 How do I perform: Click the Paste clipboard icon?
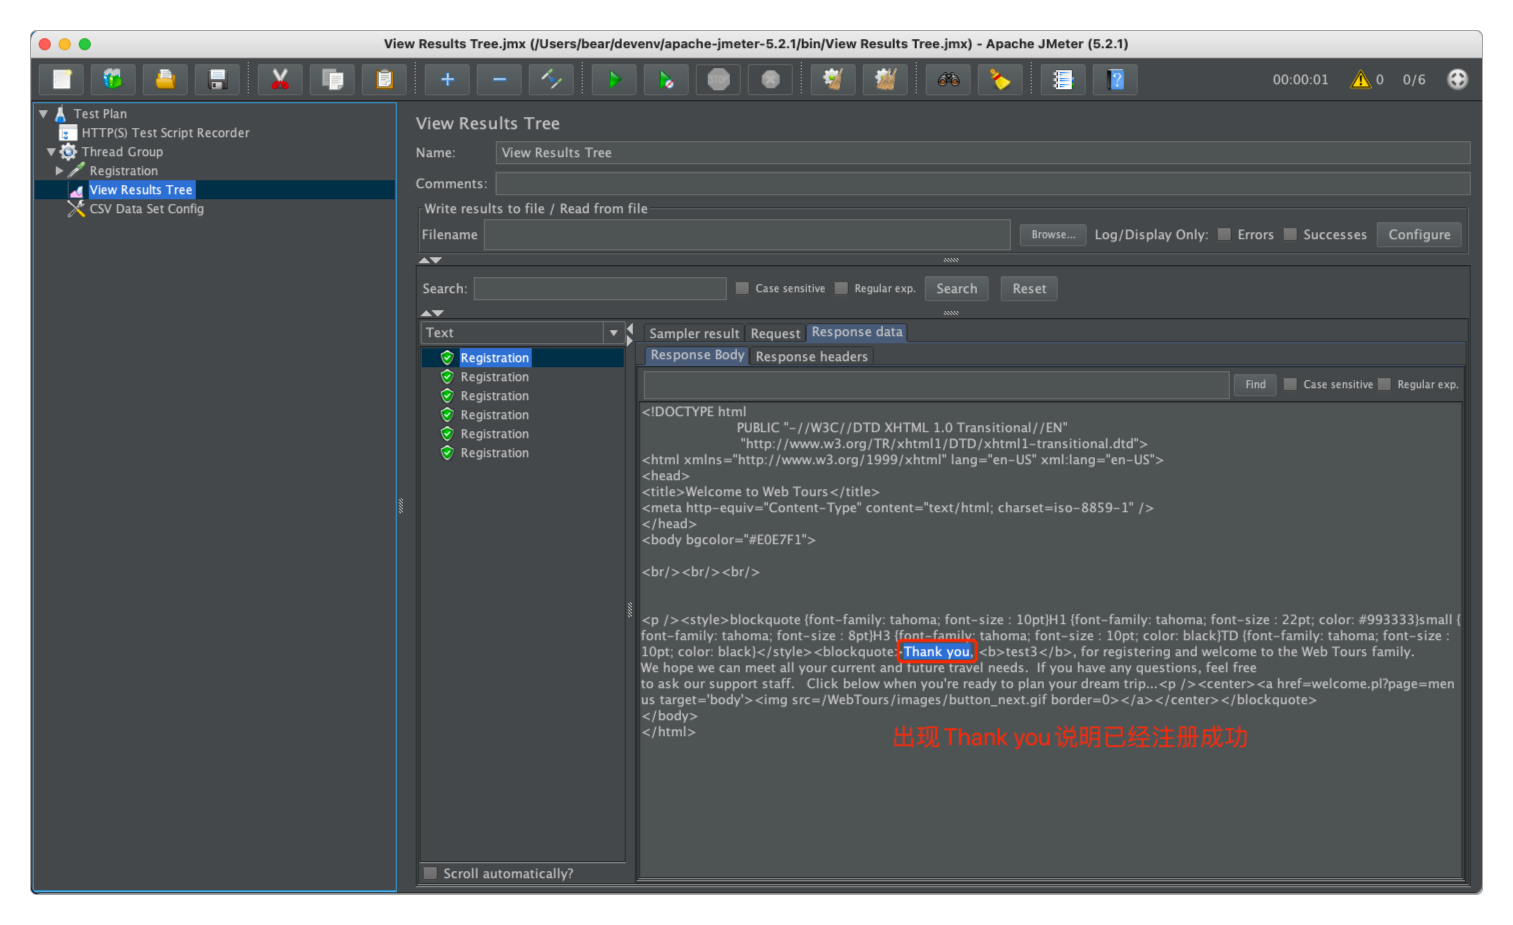tap(384, 79)
